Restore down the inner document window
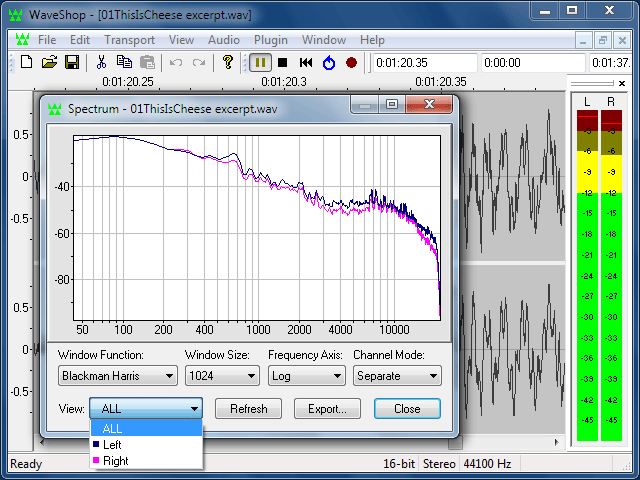Image resolution: width=640 pixels, height=480 pixels. coord(602,40)
